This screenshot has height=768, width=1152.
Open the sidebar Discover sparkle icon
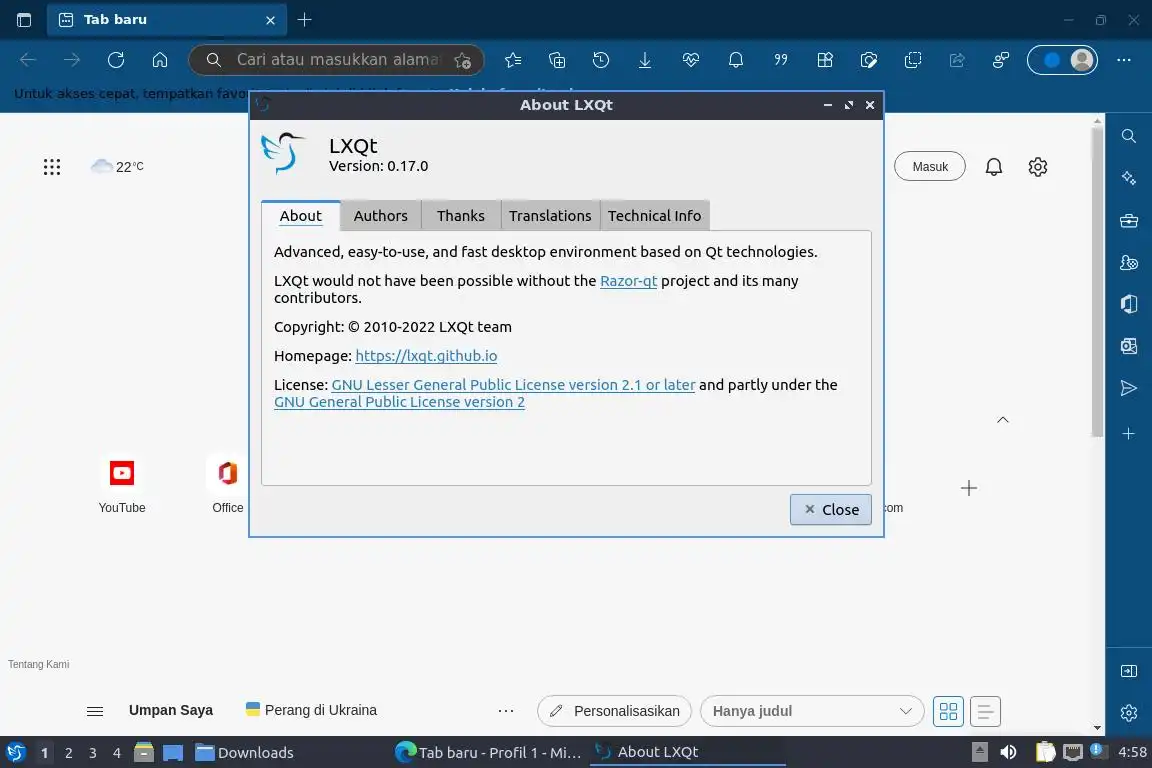coord(1128,178)
